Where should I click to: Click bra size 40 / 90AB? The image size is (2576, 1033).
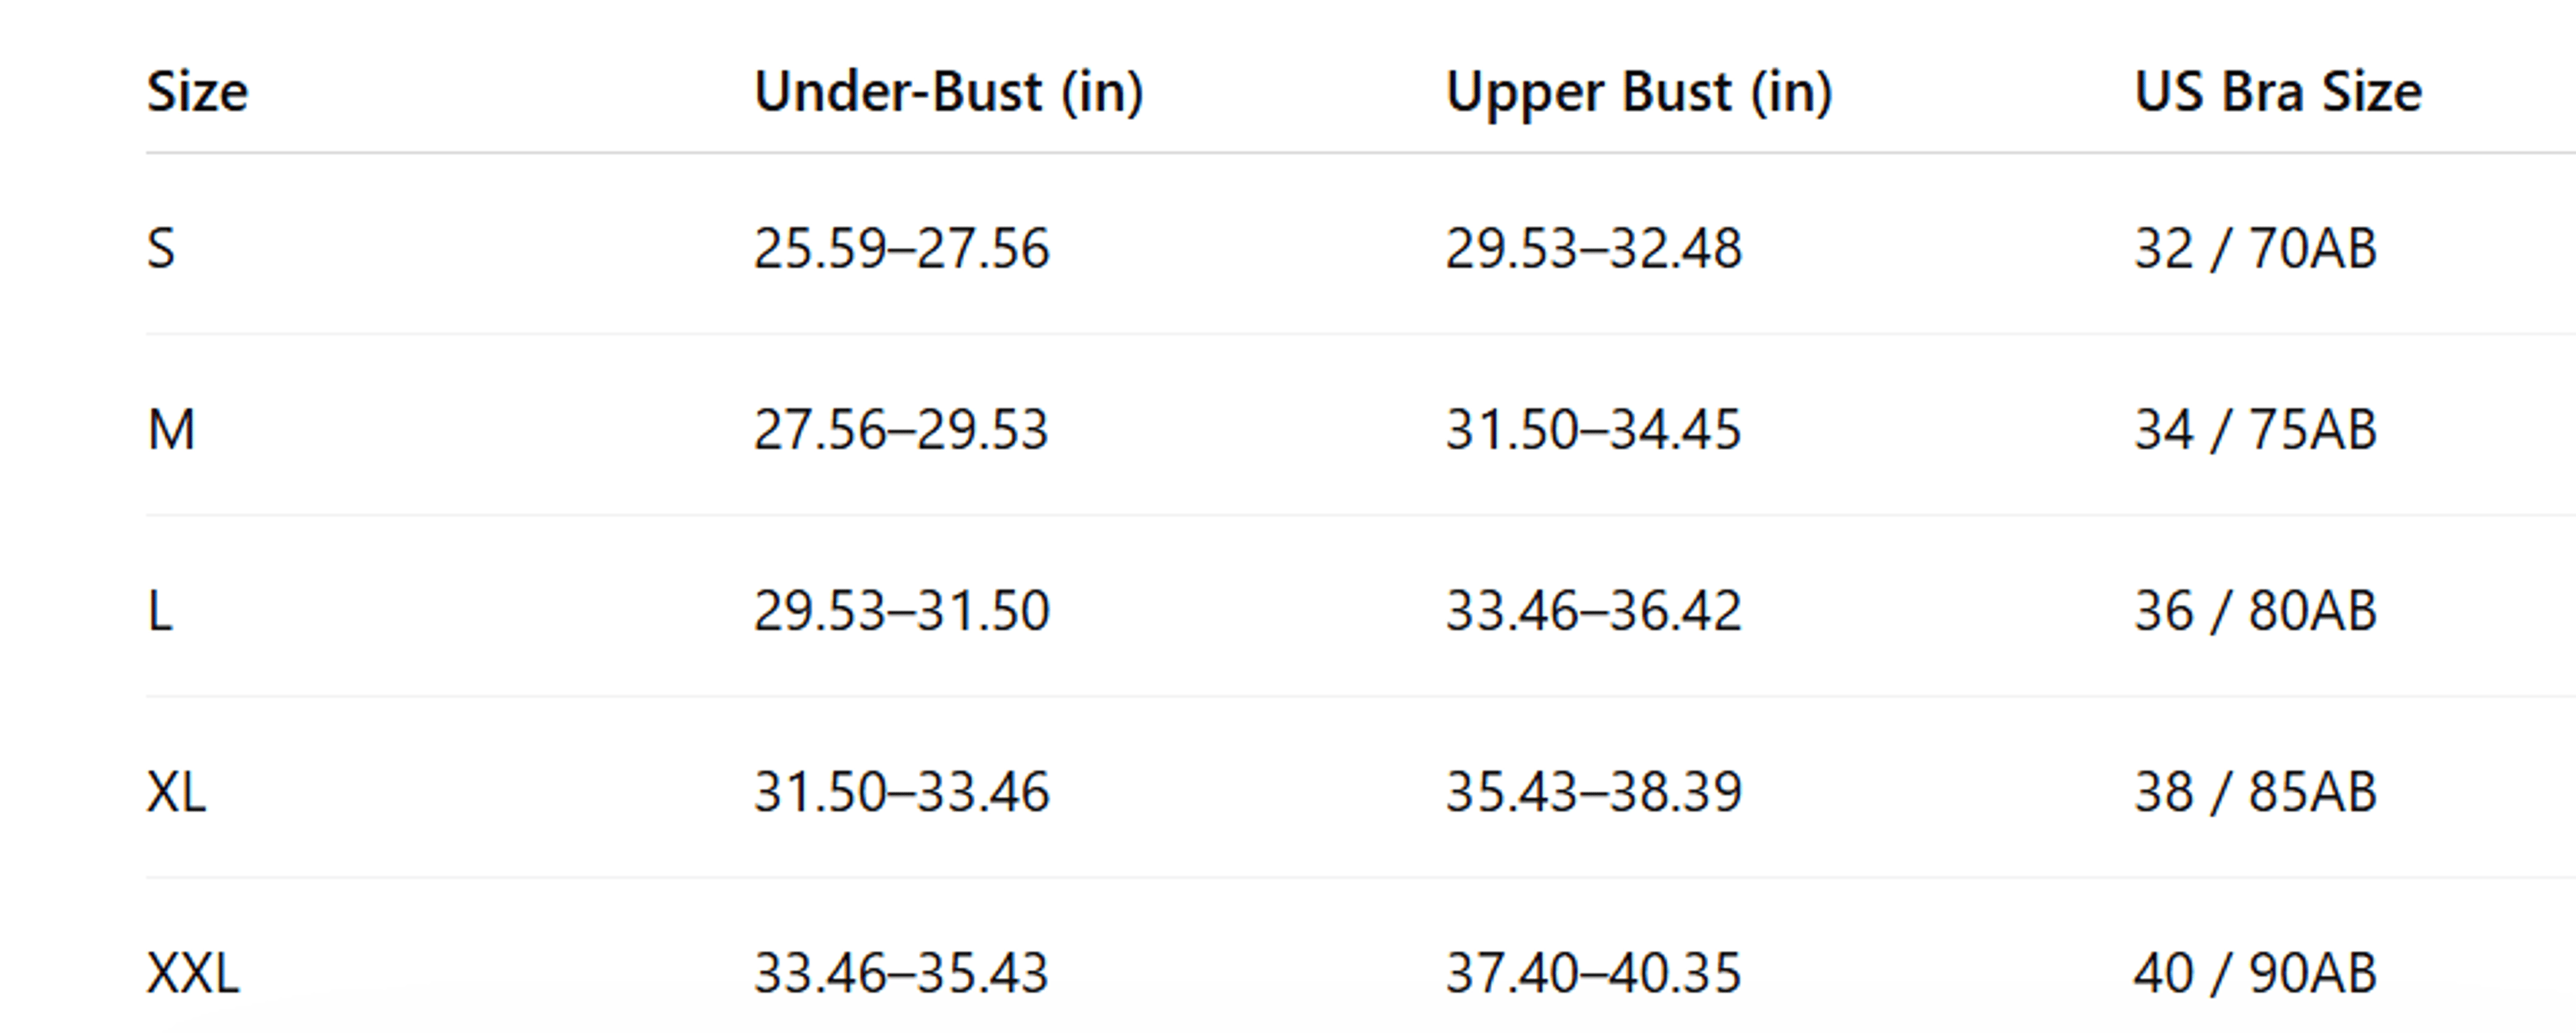point(2255,973)
